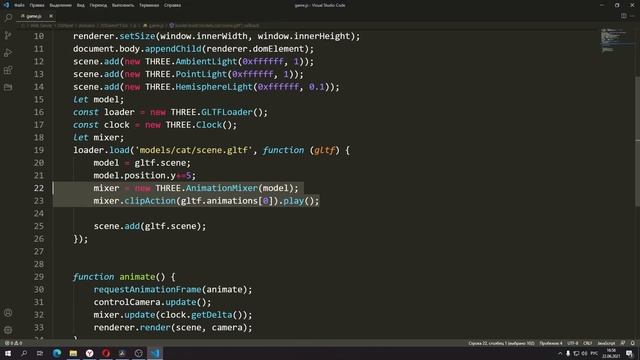Open the Extensions view

pos(8,70)
